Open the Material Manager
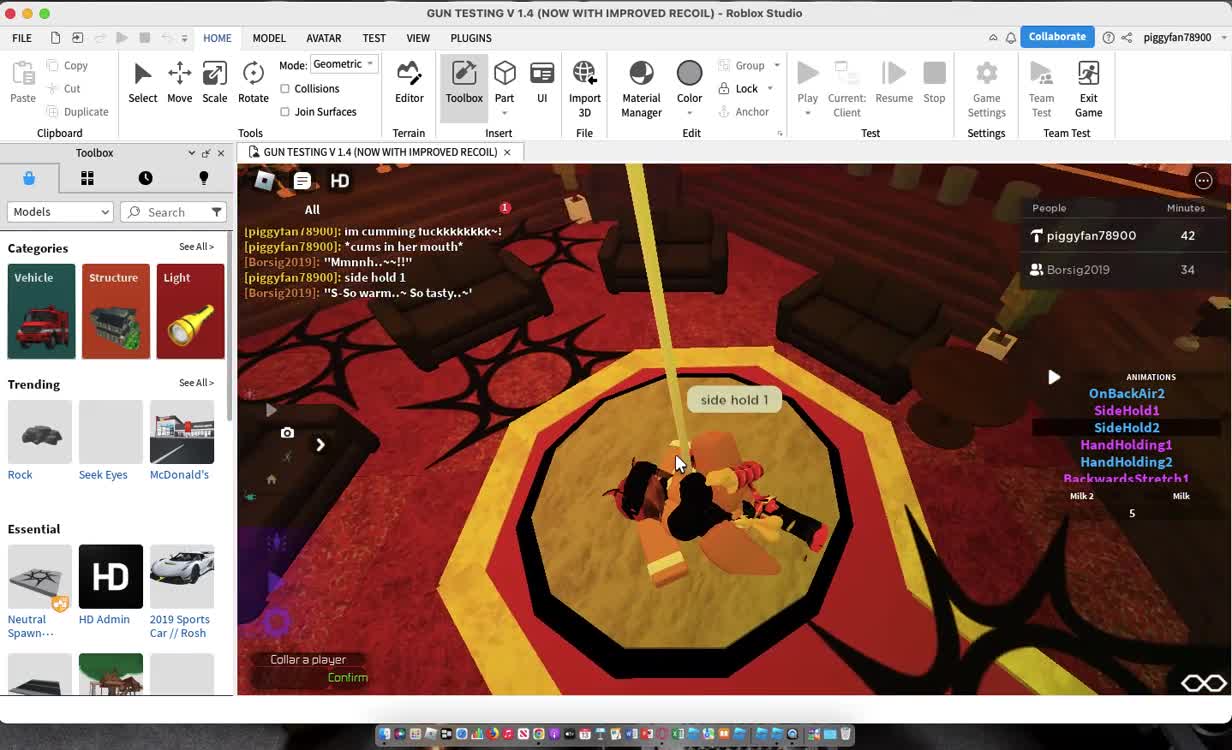1232x750 pixels. [x=641, y=88]
